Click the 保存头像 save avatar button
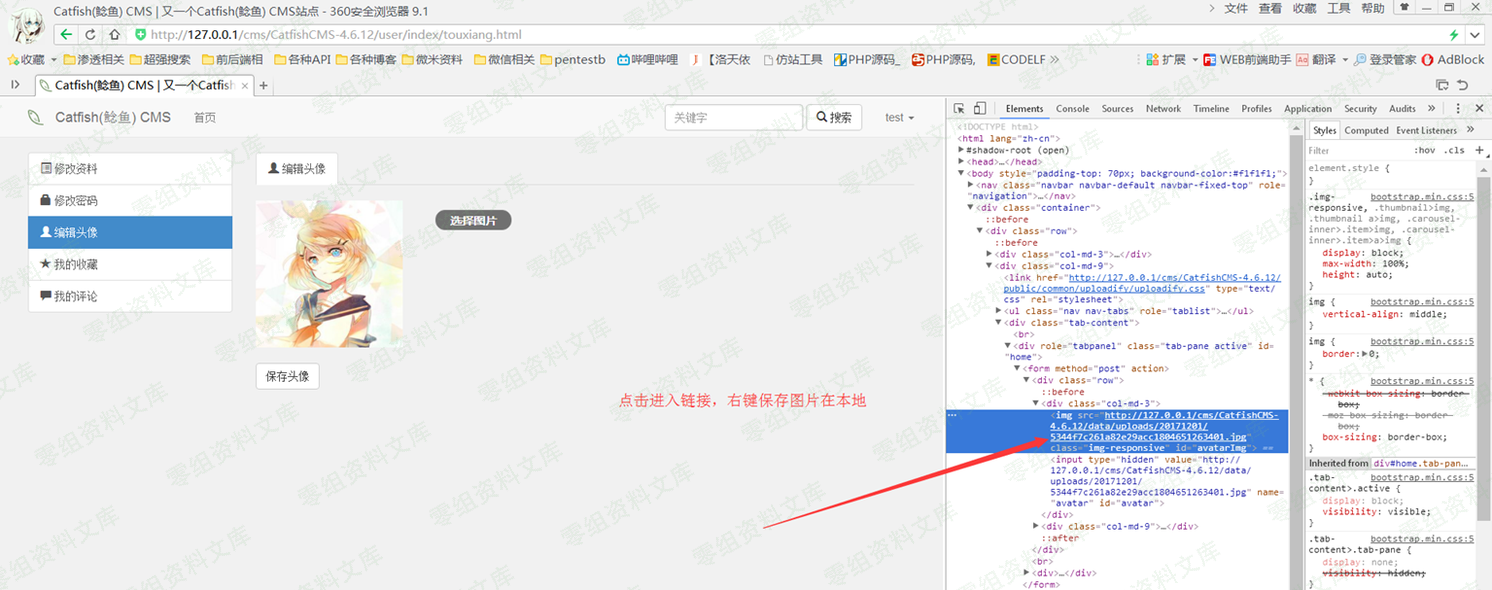The image size is (1492, 590). (x=288, y=376)
